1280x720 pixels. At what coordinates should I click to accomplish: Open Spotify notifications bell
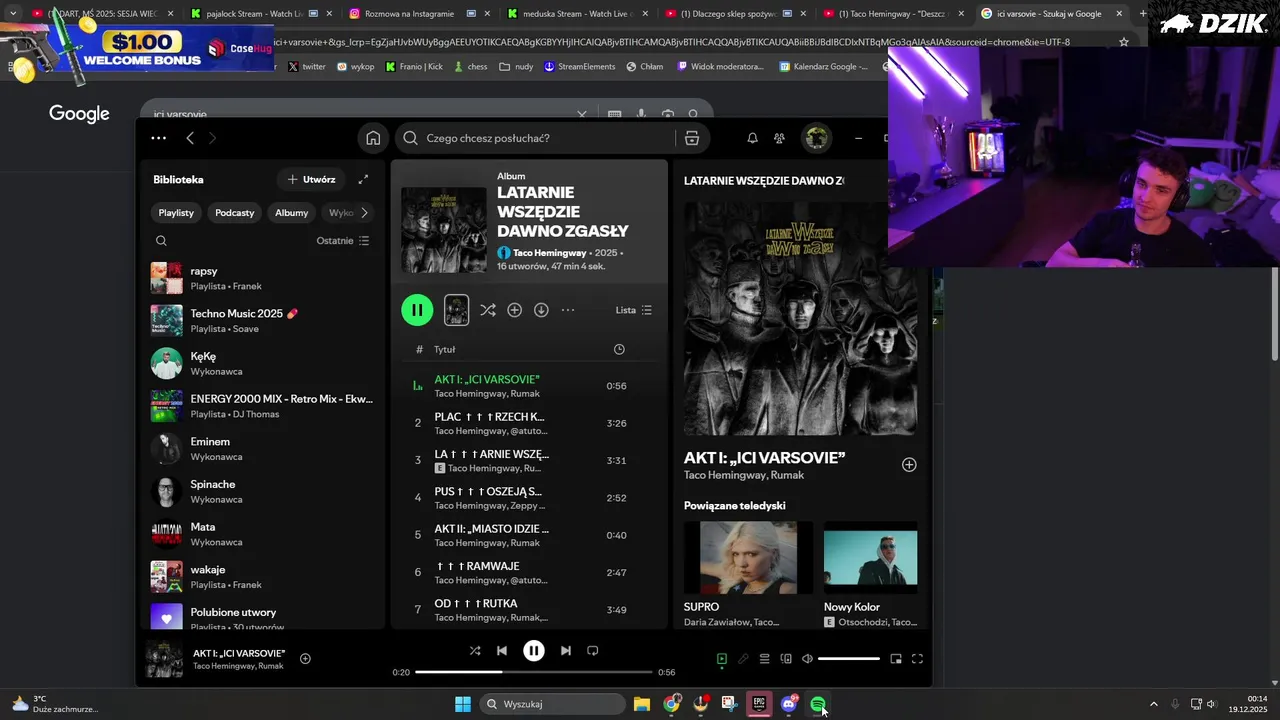click(x=752, y=138)
